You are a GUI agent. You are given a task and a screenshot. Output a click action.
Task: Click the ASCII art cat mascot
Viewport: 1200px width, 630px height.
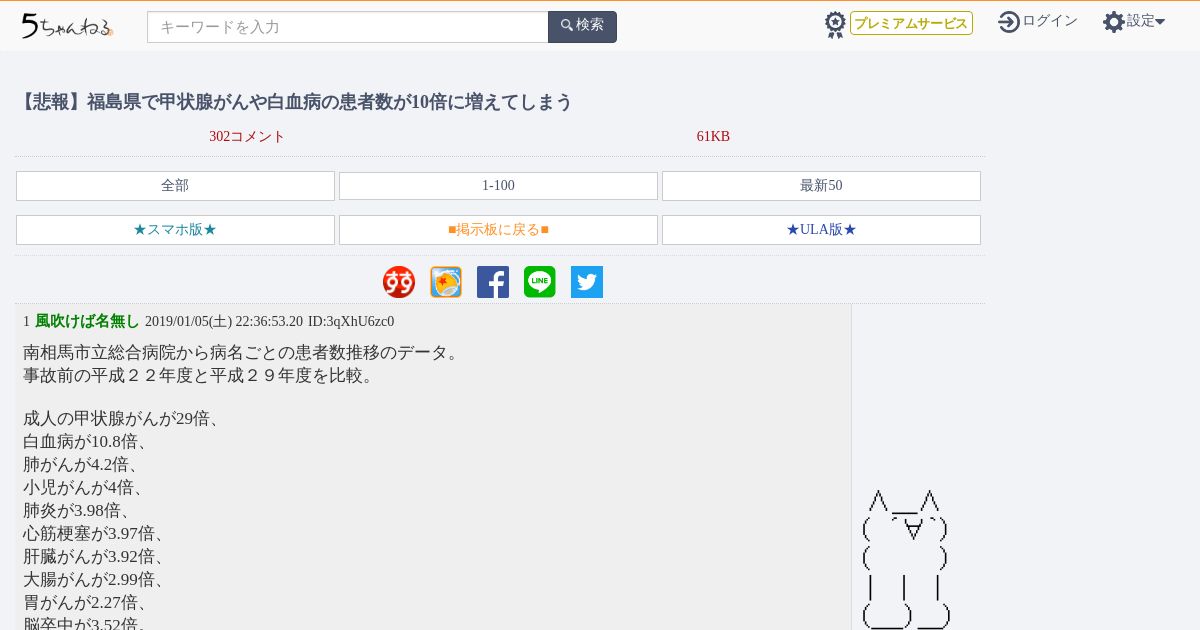(x=906, y=560)
